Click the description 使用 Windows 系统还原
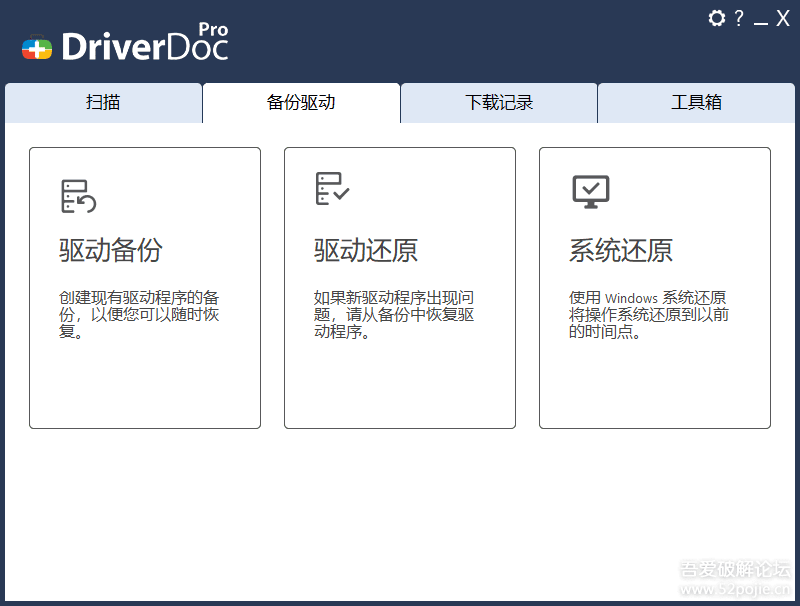The width and height of the screenshot is (800, 606). click(648, 314)
